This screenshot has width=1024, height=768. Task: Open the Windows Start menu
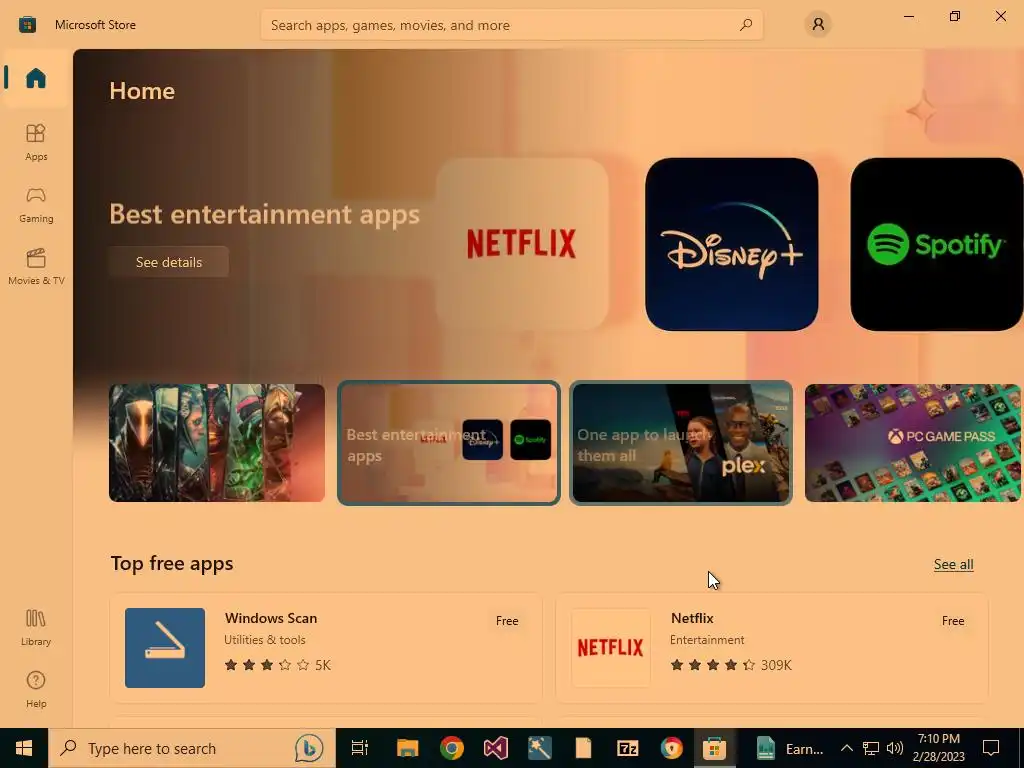click(x=24, y=748)
